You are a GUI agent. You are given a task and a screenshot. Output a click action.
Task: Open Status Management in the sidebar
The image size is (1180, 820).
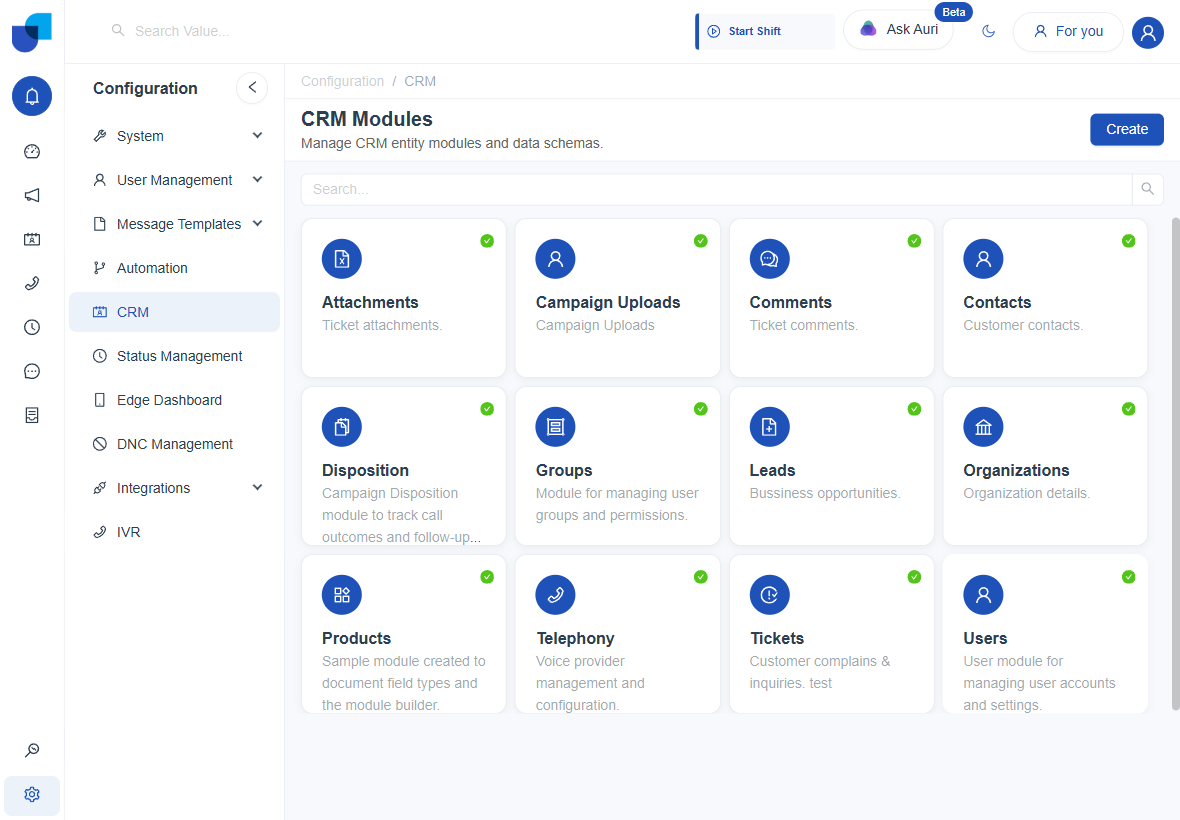click(175, 356)
